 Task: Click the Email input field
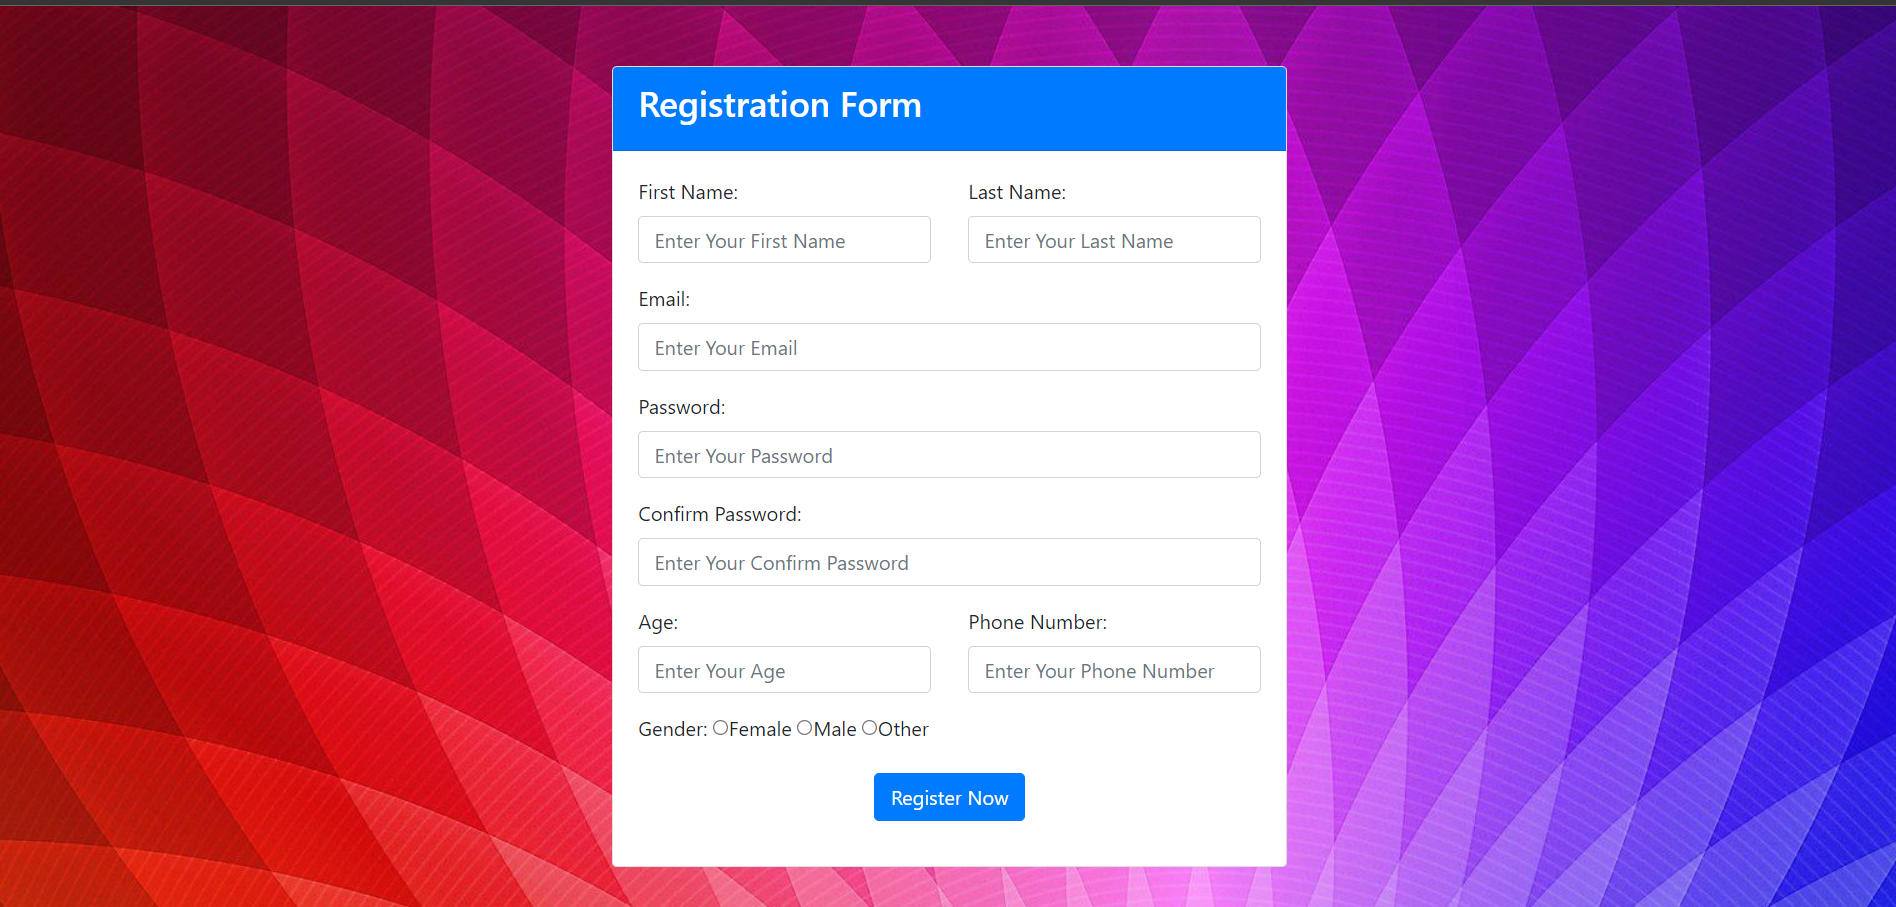click(x=948, y=347)
